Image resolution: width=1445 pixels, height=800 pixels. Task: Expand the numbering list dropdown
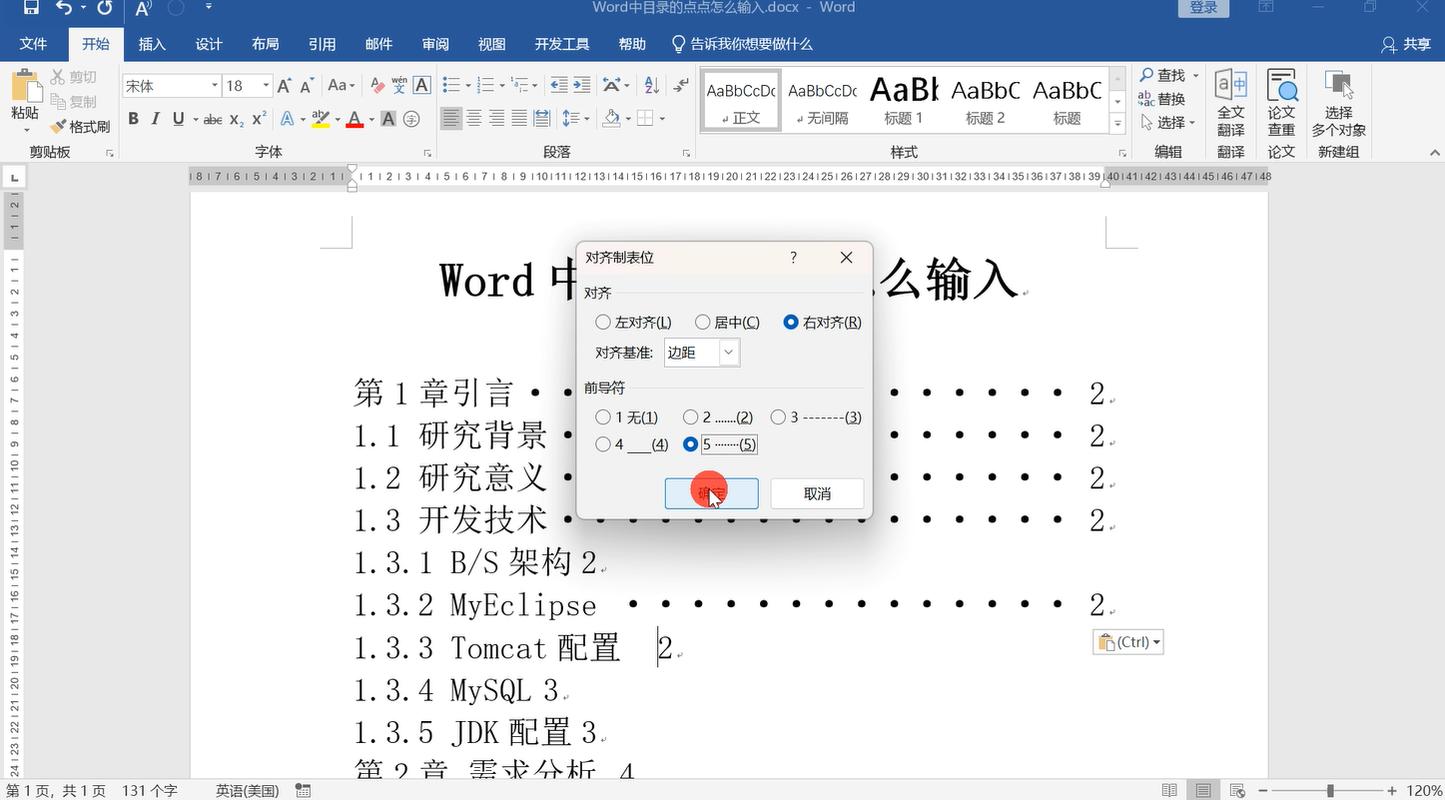coord(502,86)
